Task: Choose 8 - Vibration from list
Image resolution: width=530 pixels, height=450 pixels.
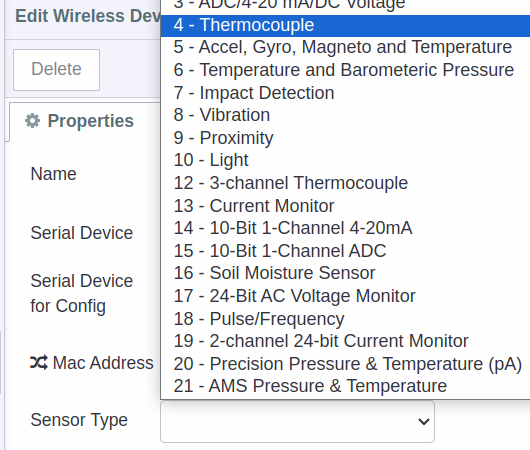Action: pos(345,115)
